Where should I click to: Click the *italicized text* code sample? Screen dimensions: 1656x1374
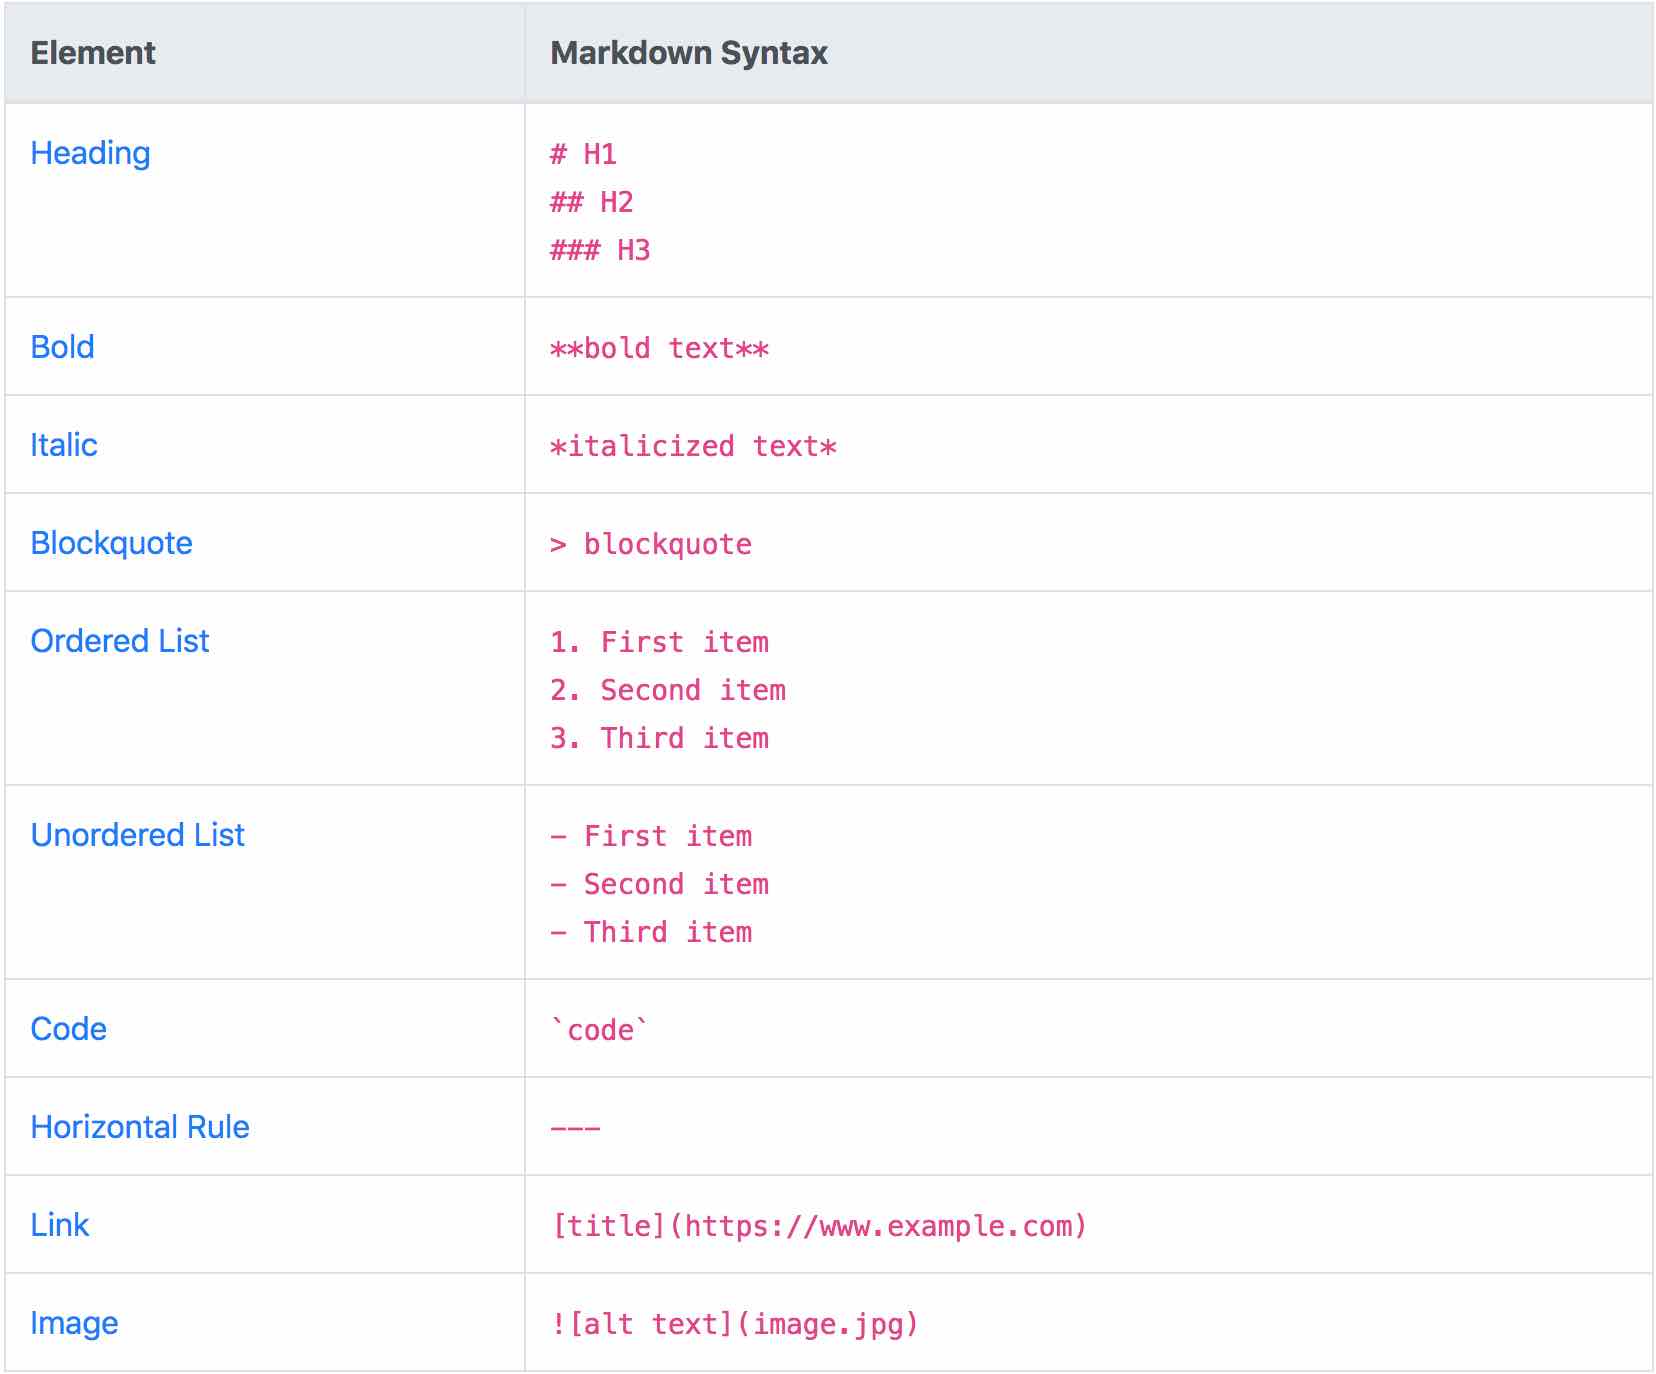[693, 445]
